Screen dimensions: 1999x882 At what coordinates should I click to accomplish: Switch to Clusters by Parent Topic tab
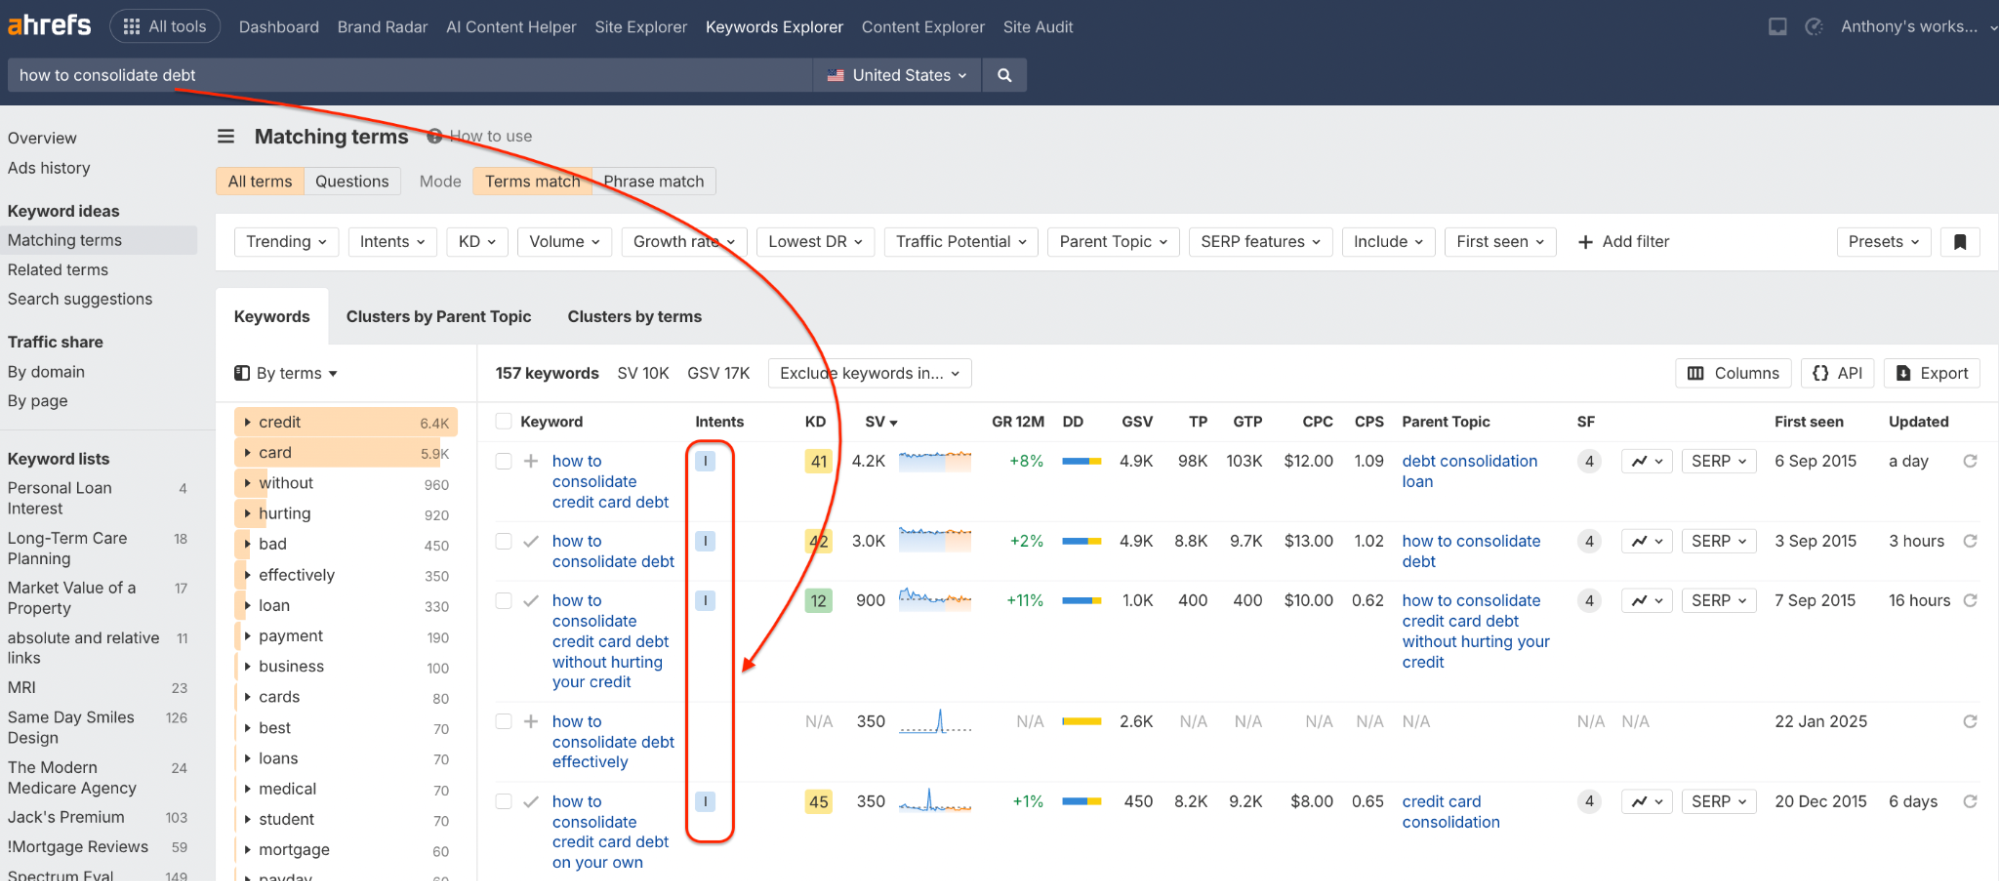pyautogui.click(x=439, y=317)
